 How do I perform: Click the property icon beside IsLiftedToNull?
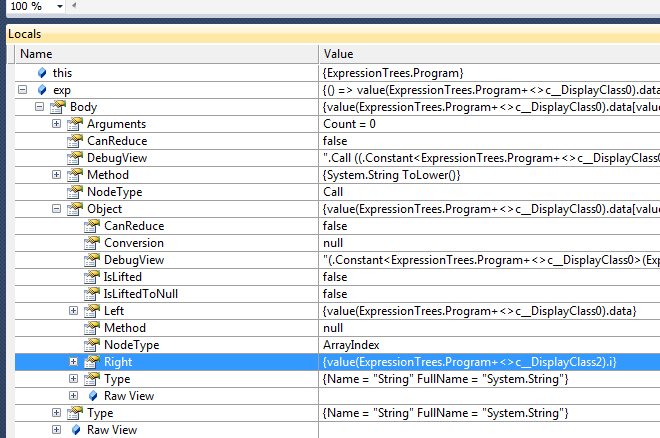pyautogui.click(x=91, y=294)
